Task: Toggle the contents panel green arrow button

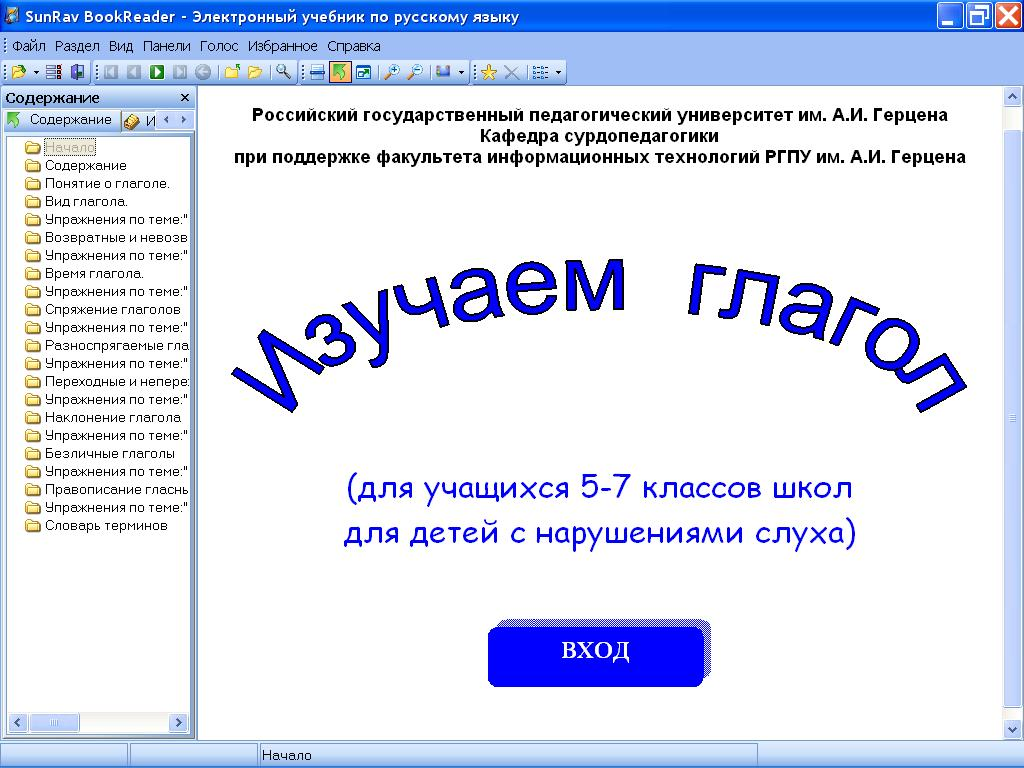Action: pos(340,72)
